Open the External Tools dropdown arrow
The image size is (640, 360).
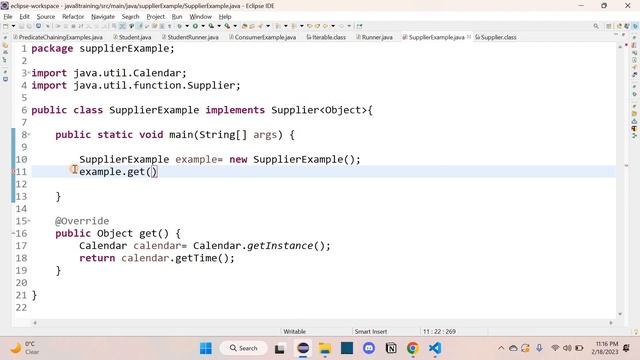235,26
